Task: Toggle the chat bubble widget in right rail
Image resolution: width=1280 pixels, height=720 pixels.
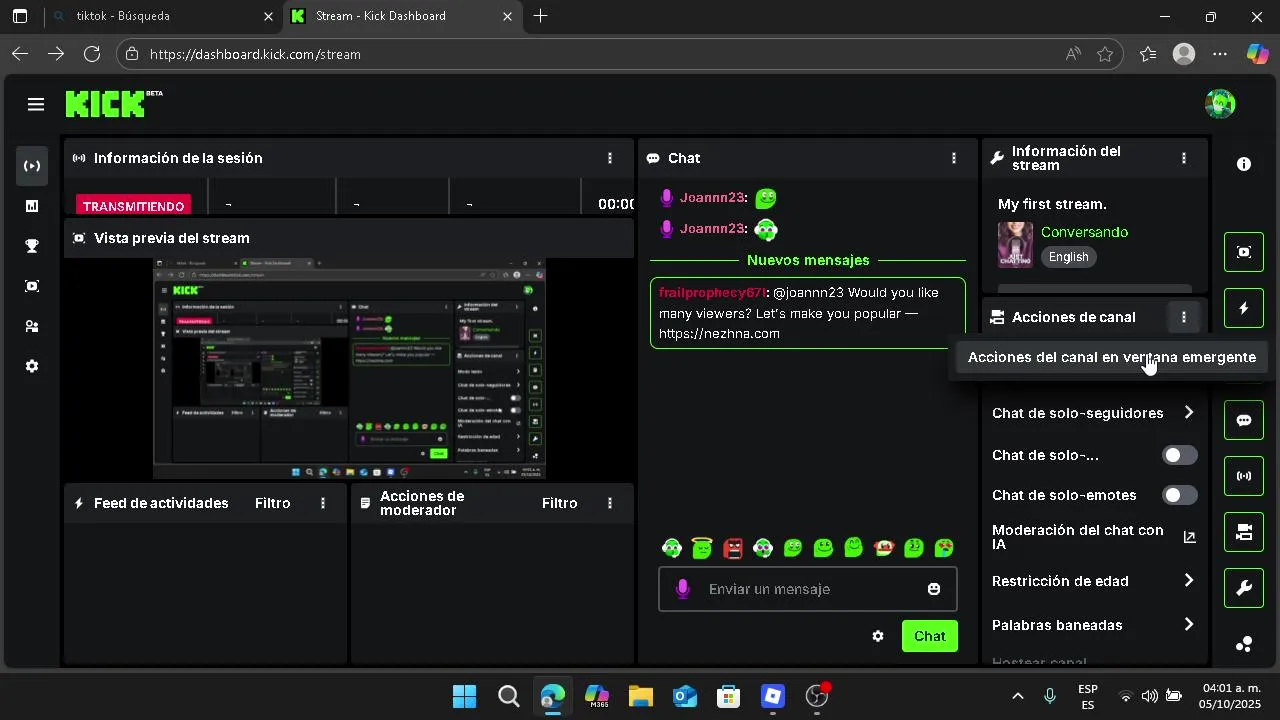Action: [x=1244, y=420]
